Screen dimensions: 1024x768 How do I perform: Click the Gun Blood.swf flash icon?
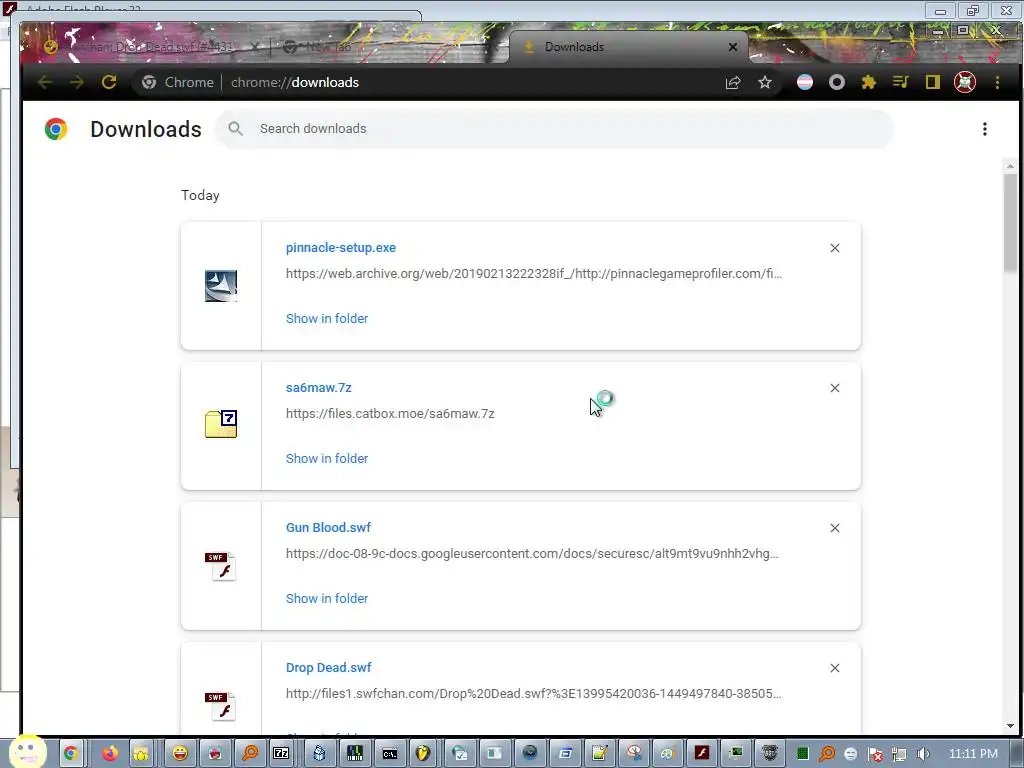pyautogui.click(x=221, y=566)
